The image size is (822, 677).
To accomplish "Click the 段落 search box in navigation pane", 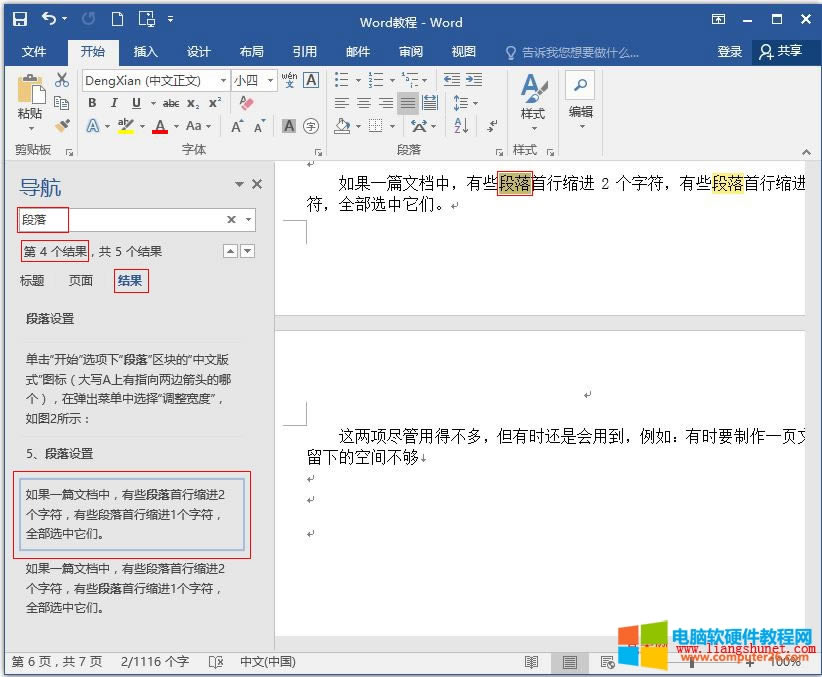I will (x=130, y=219).
